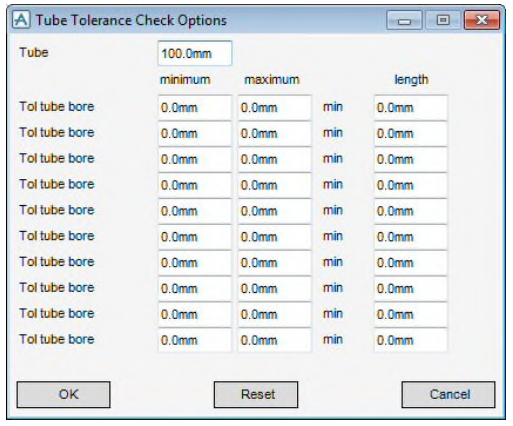Minimize the Tube Tolerance Check Options window
The image size is (513, 426).
click(404, 20)
